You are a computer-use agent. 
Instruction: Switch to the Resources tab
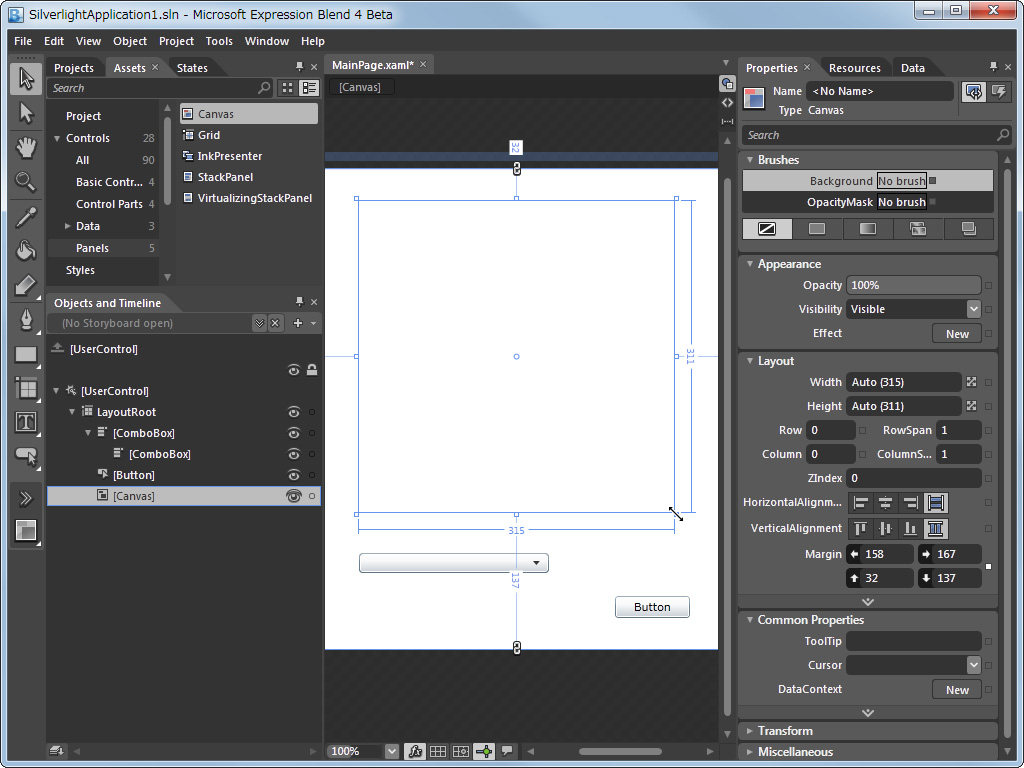click(x=855, y=67)
